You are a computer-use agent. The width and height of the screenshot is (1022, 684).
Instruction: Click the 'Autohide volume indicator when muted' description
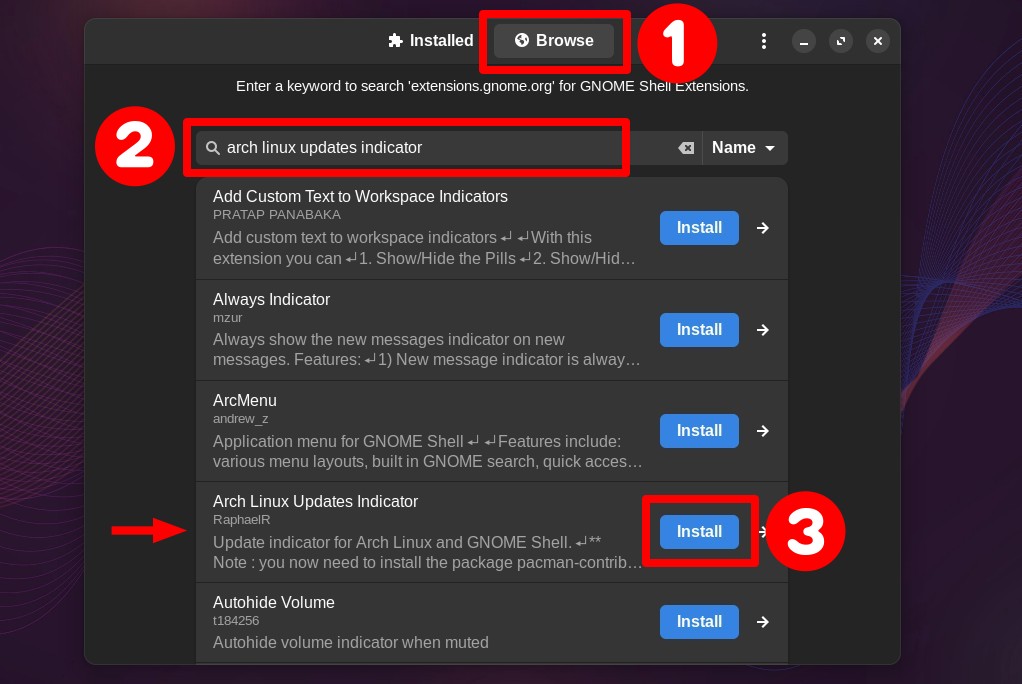point(351,642)
